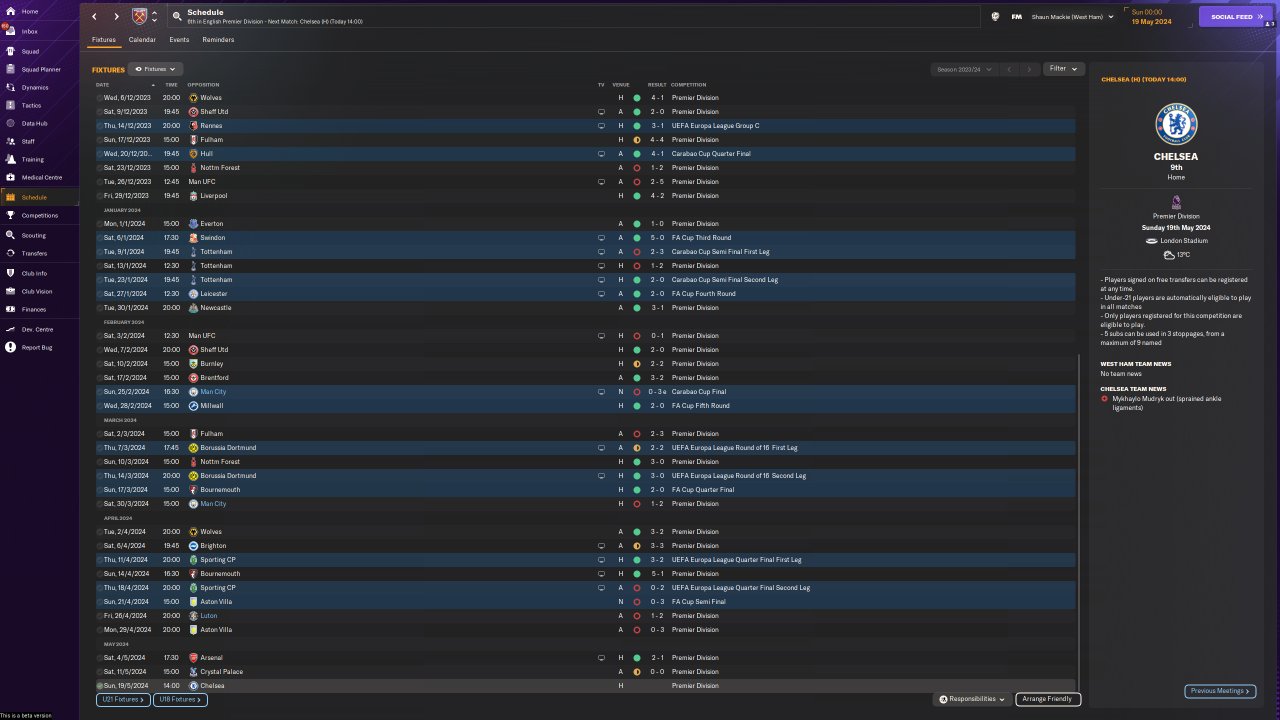
Task: Switch to the Reminders tab
Action: point(218,40)
